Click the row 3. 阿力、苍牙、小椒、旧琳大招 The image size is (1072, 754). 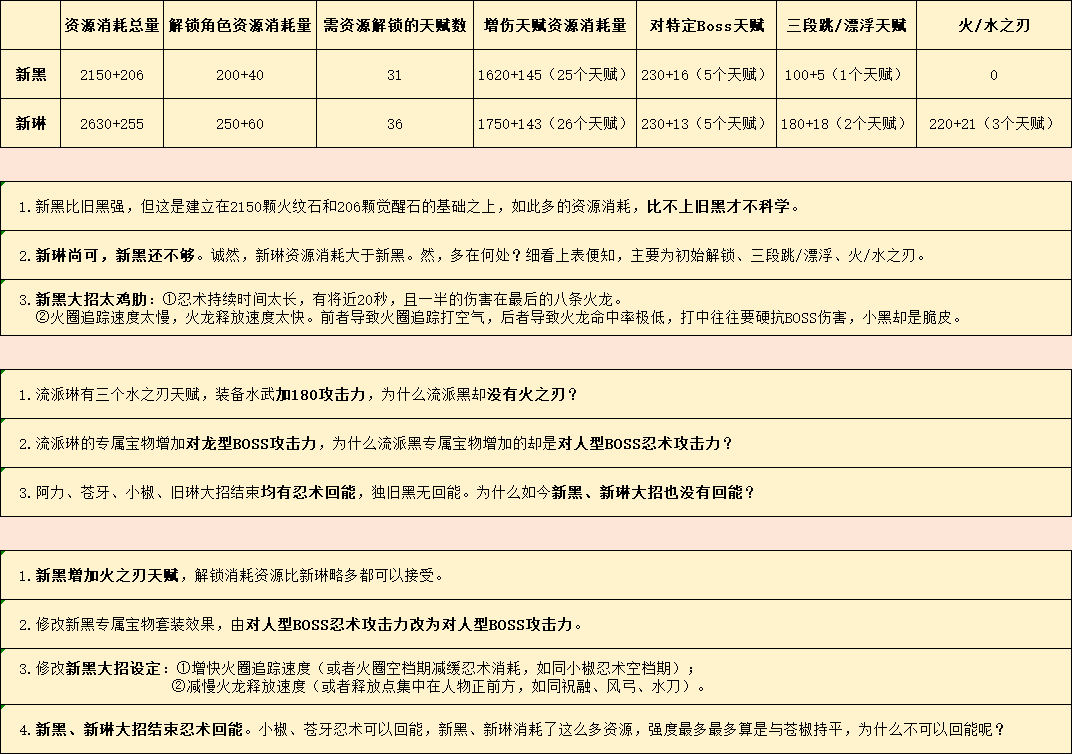pyautogui.click(x=536, y=492)
